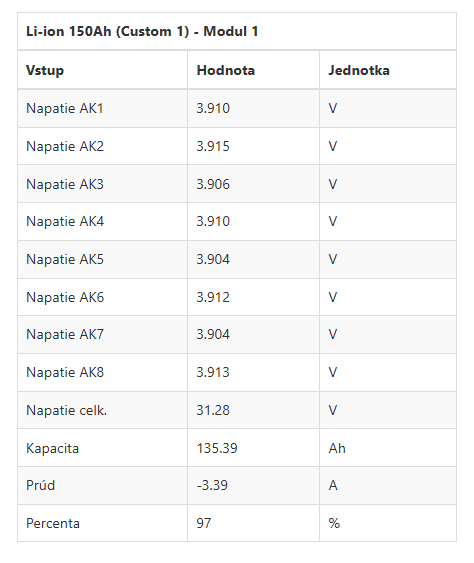The image size is (474, 563).
Task: Click the Napatie AK1 row label
Action: tap(65, 108)
